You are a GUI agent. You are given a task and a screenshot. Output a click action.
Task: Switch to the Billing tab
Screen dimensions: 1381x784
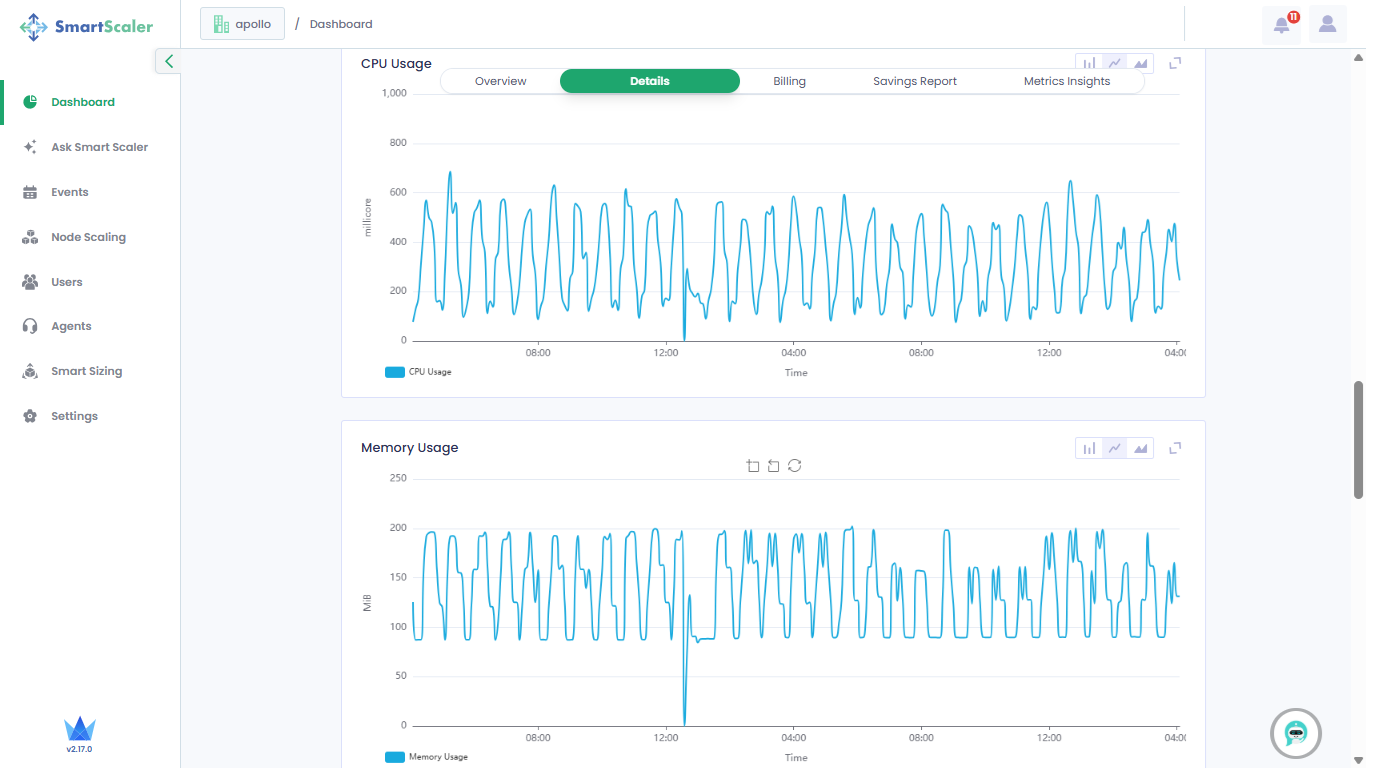(x=789, y=81)
